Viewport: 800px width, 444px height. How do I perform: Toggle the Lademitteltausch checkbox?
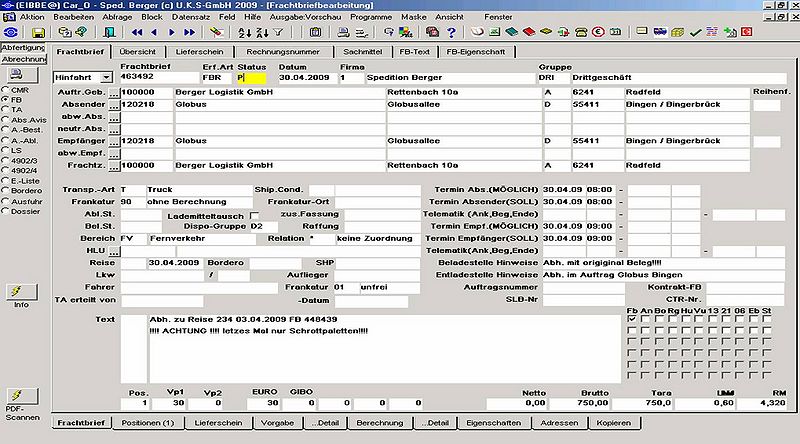254,215
